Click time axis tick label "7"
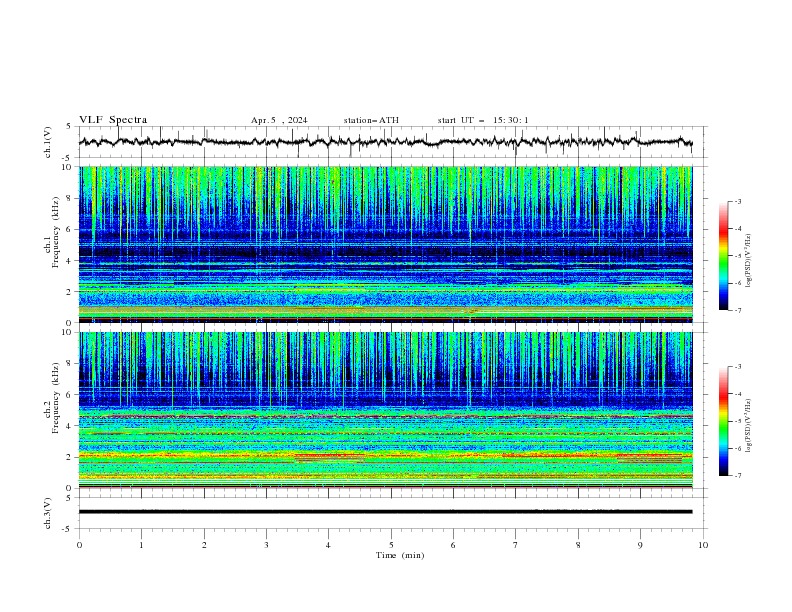 (516, 545)
